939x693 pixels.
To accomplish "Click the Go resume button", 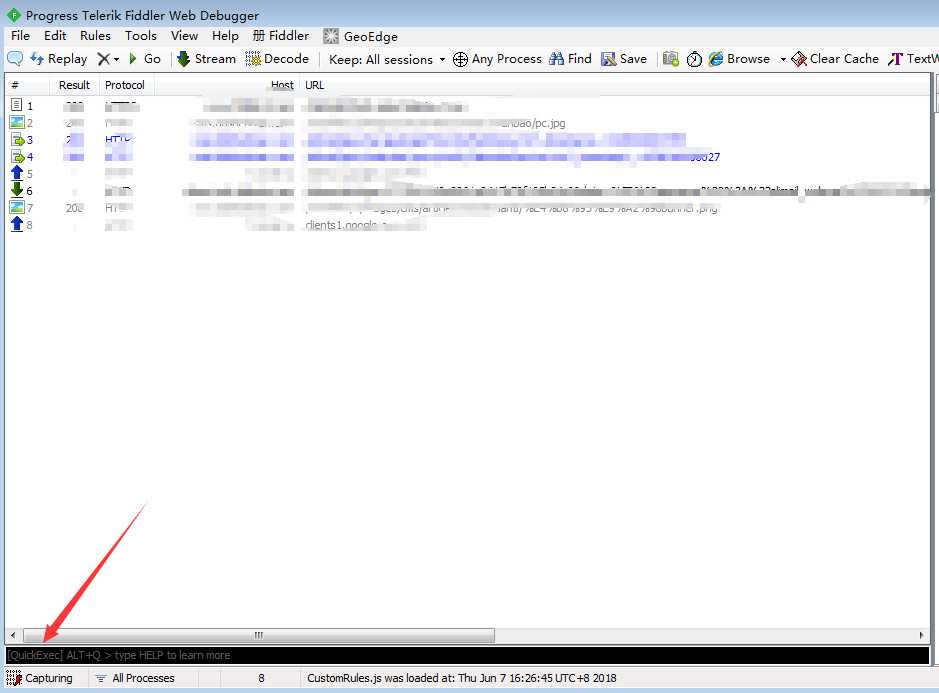I will pos(145,59).
